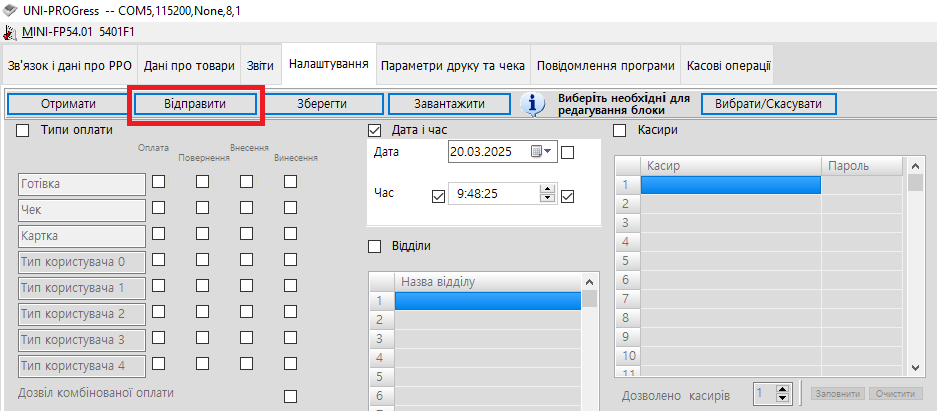Check Картка Внесення checkbox
Viewport: 937px width, 411px height.
click(246, 234)
